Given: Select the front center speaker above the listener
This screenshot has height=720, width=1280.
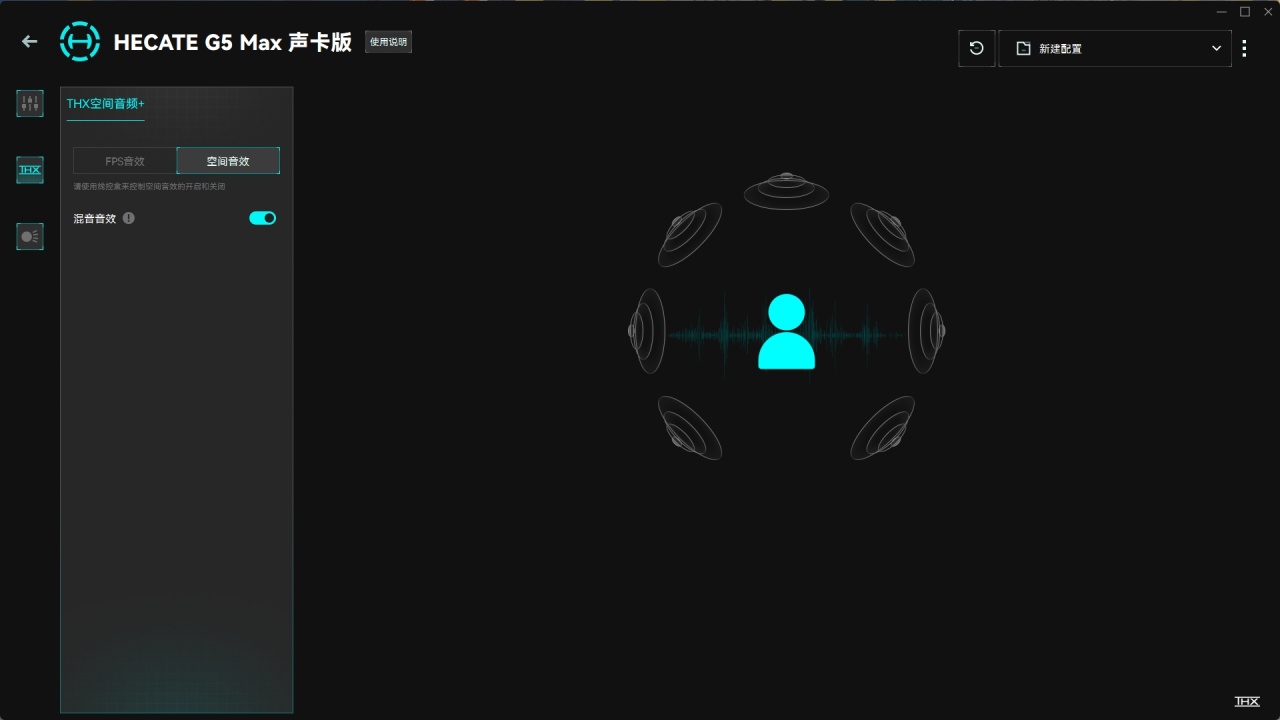Looking at the screenshot, I should pos(786,190).
